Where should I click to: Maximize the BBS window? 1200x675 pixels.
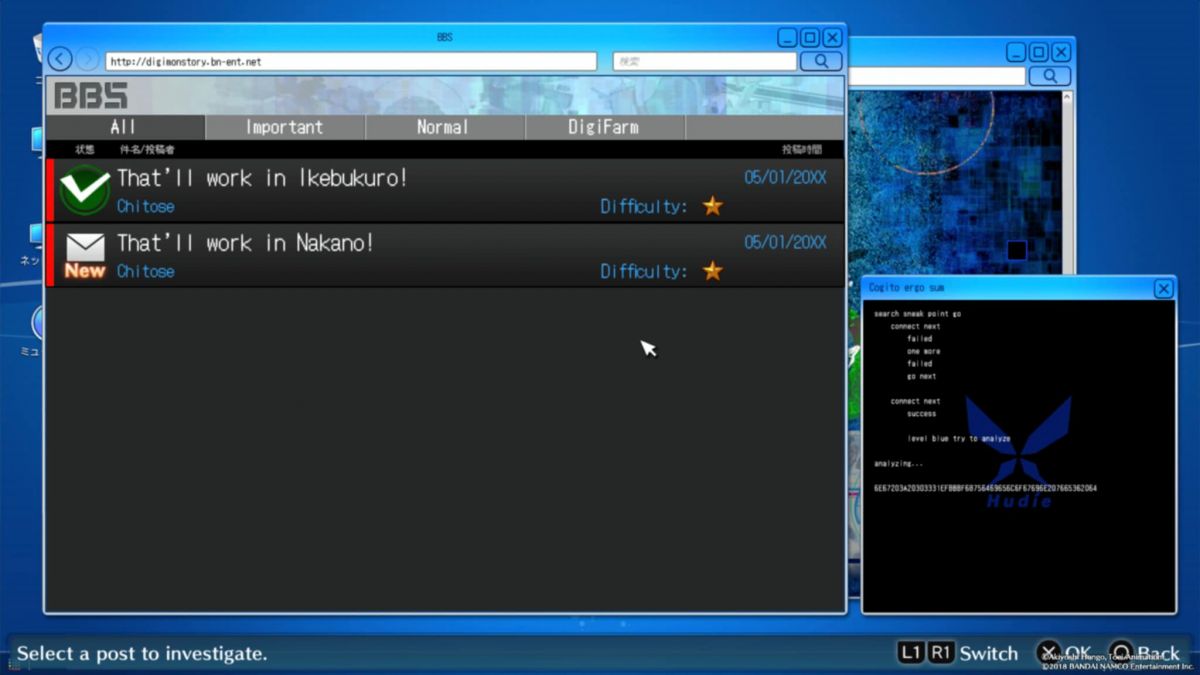[810, 38]
